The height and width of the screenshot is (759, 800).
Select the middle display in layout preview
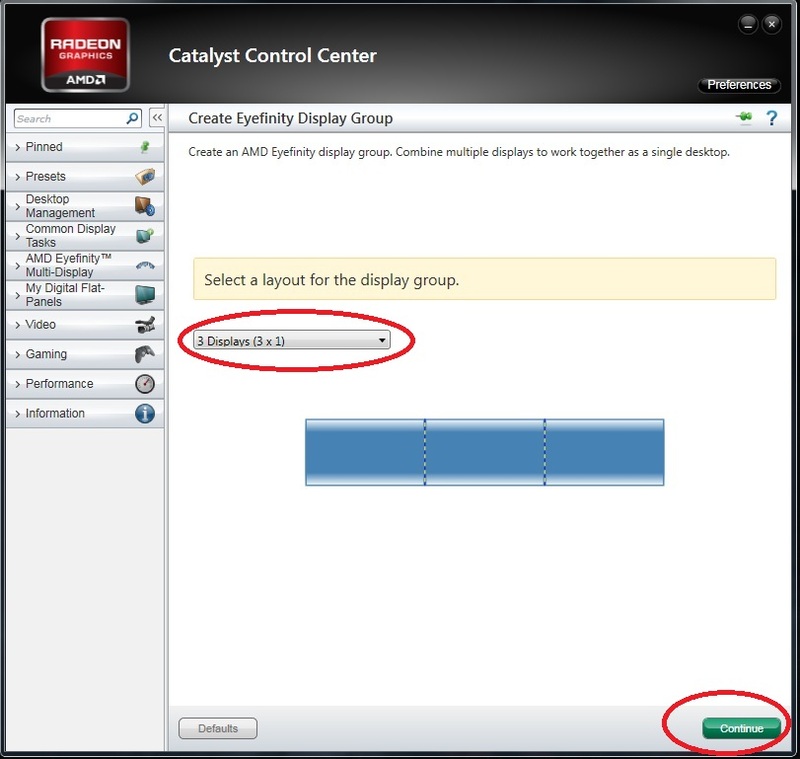click(485, 452)
